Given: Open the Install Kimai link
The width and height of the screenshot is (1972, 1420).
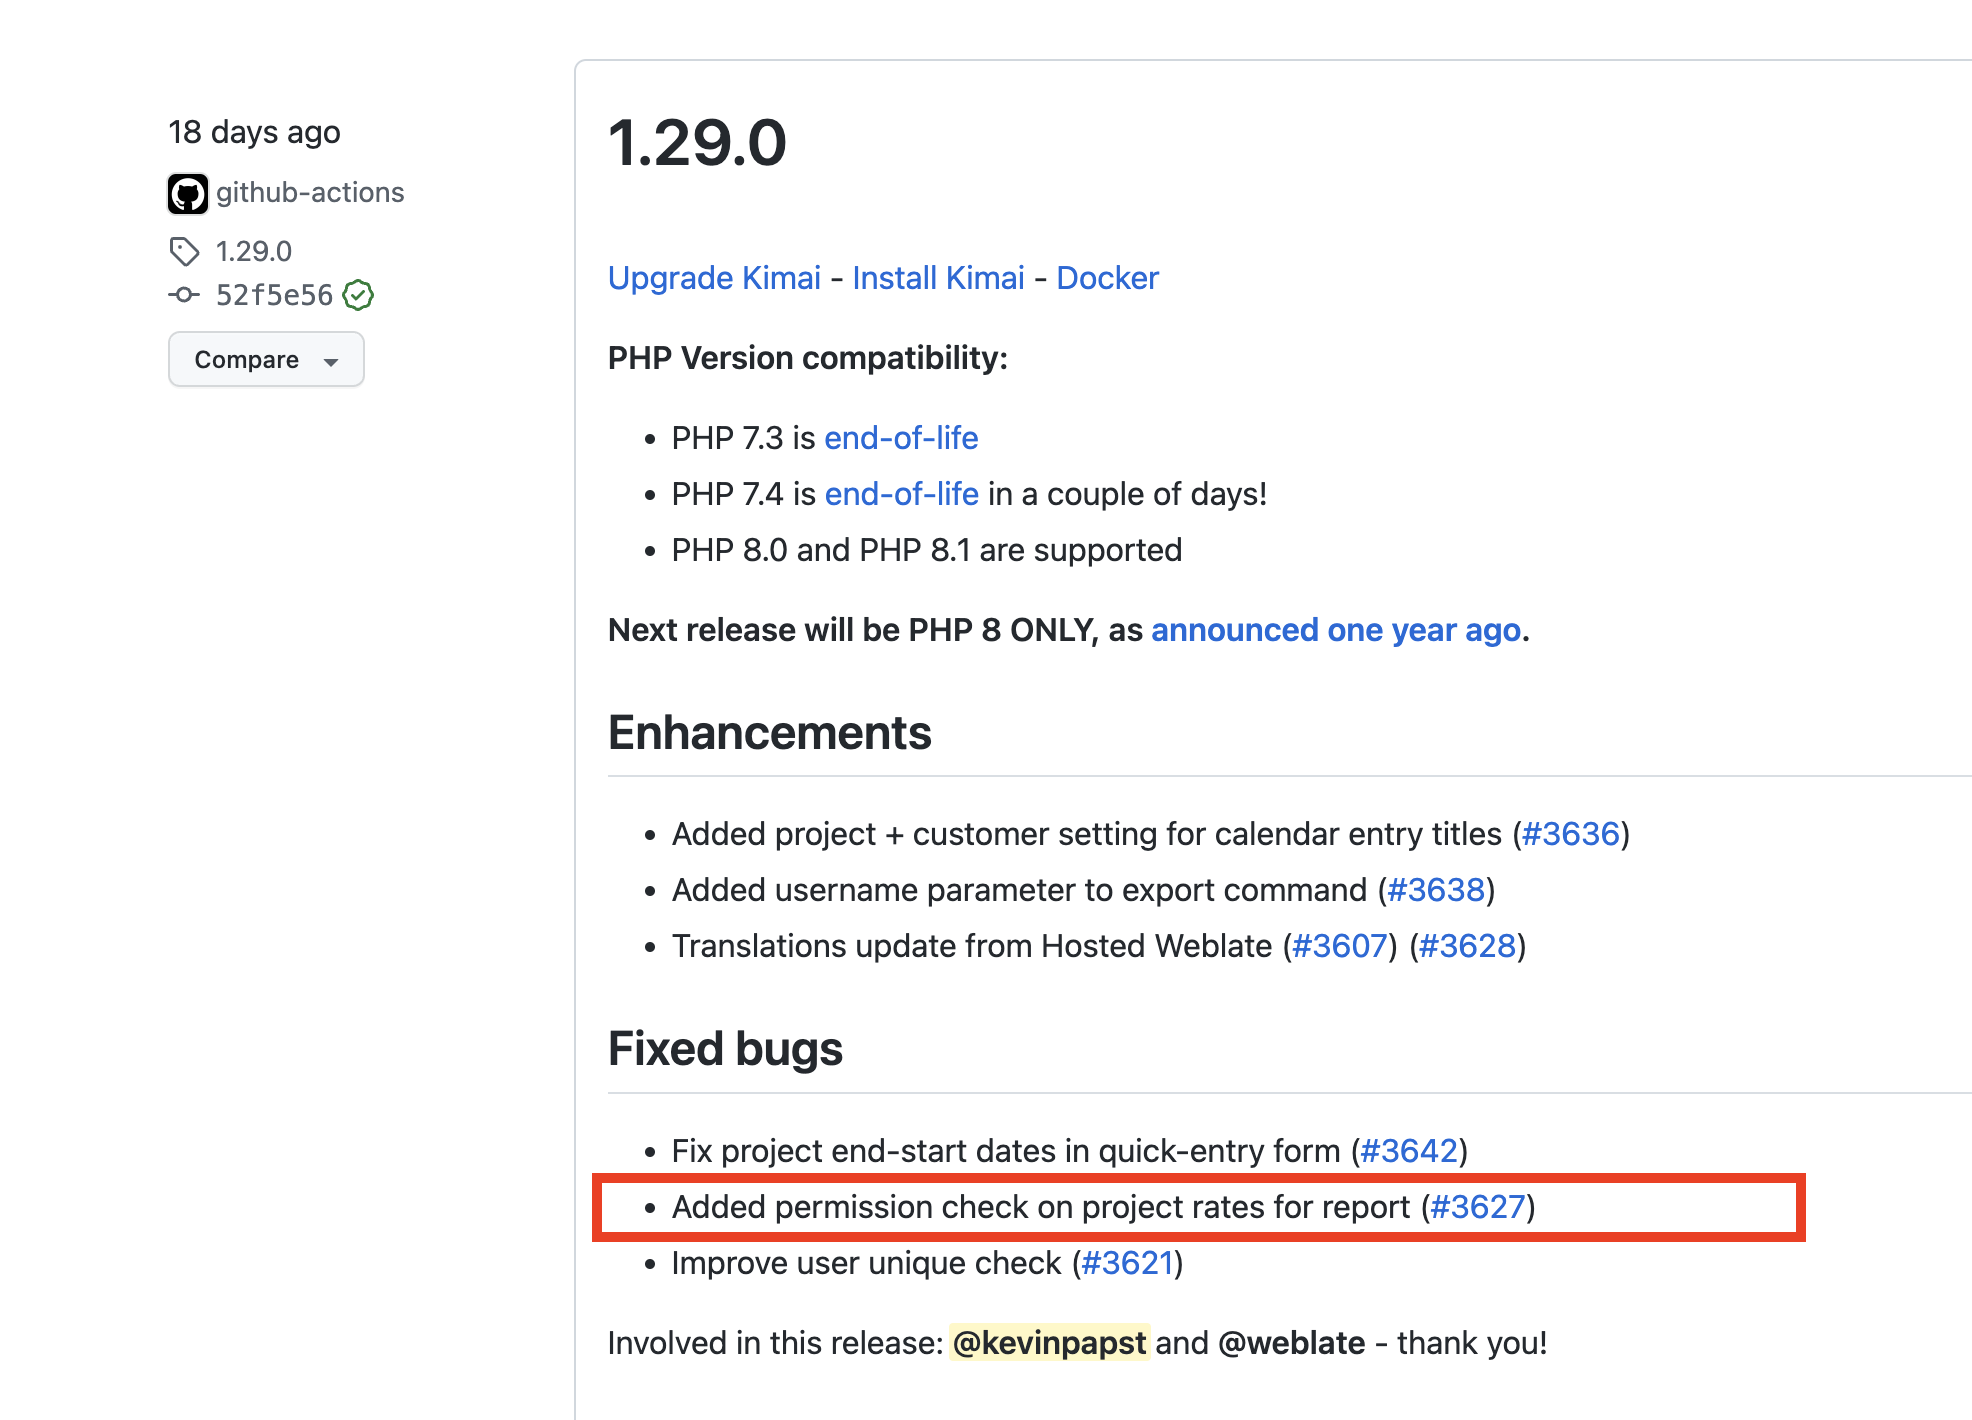Looking at the screenshot, I should (938, 278).
